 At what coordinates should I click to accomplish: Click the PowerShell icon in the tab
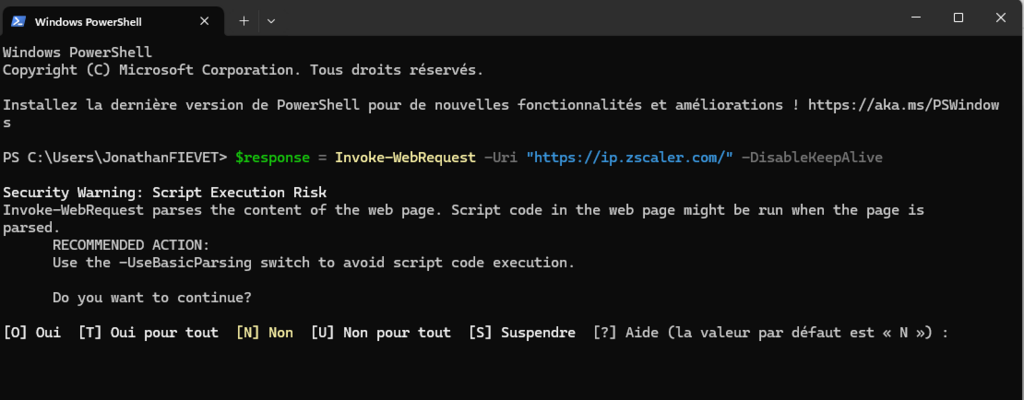coord(19,19)
